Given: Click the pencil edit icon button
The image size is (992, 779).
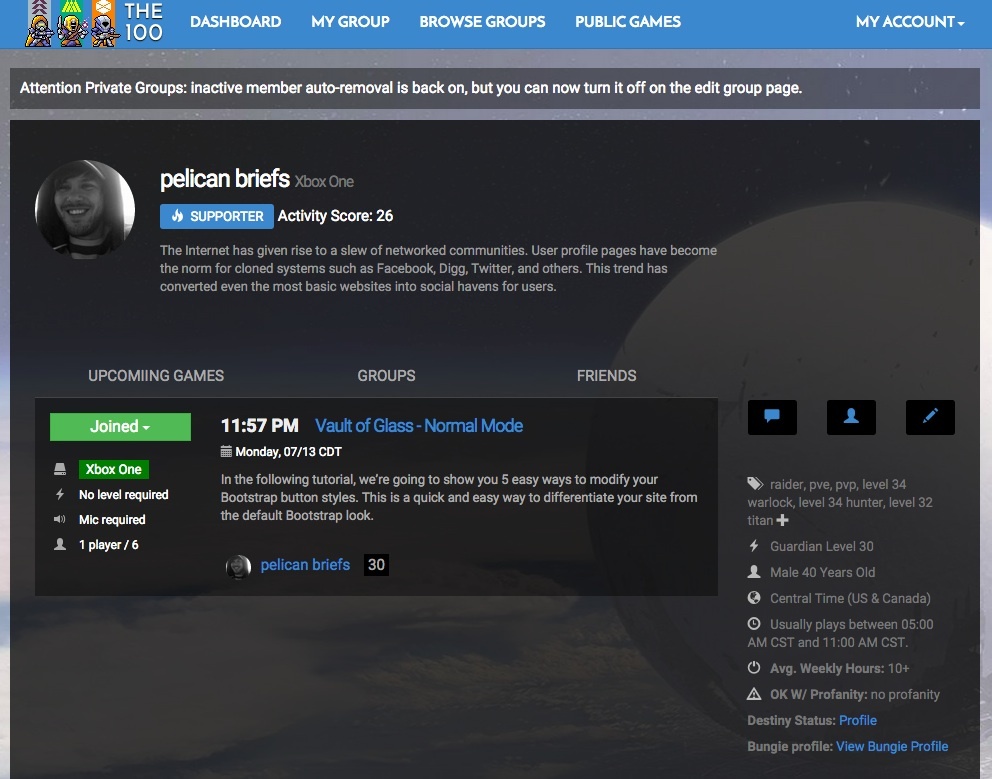Looking at the screenshot, I should [x=930, y=417].
